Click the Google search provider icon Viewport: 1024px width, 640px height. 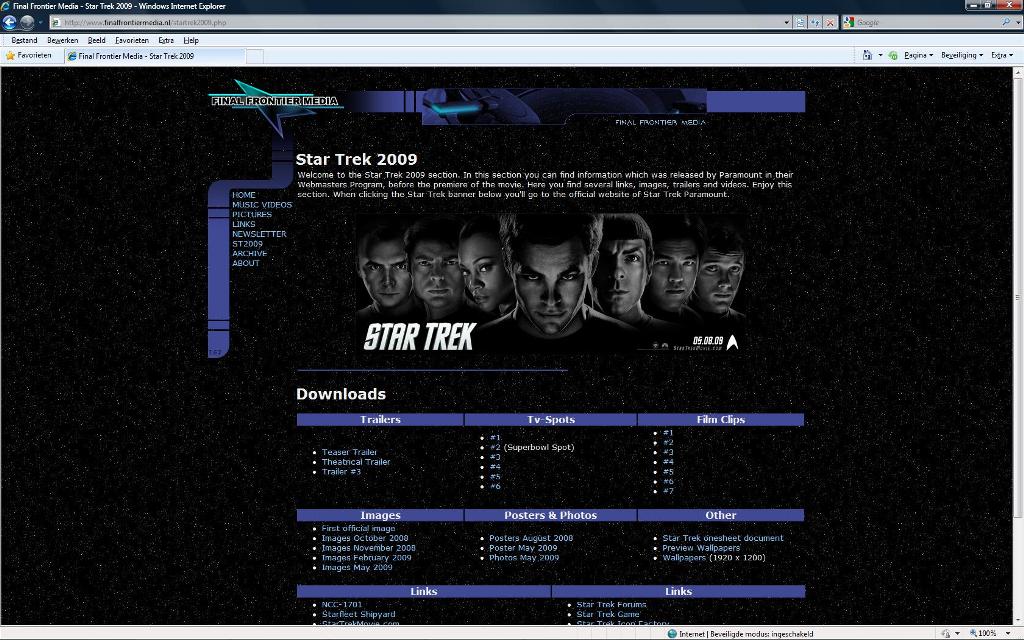click(848, 22)
